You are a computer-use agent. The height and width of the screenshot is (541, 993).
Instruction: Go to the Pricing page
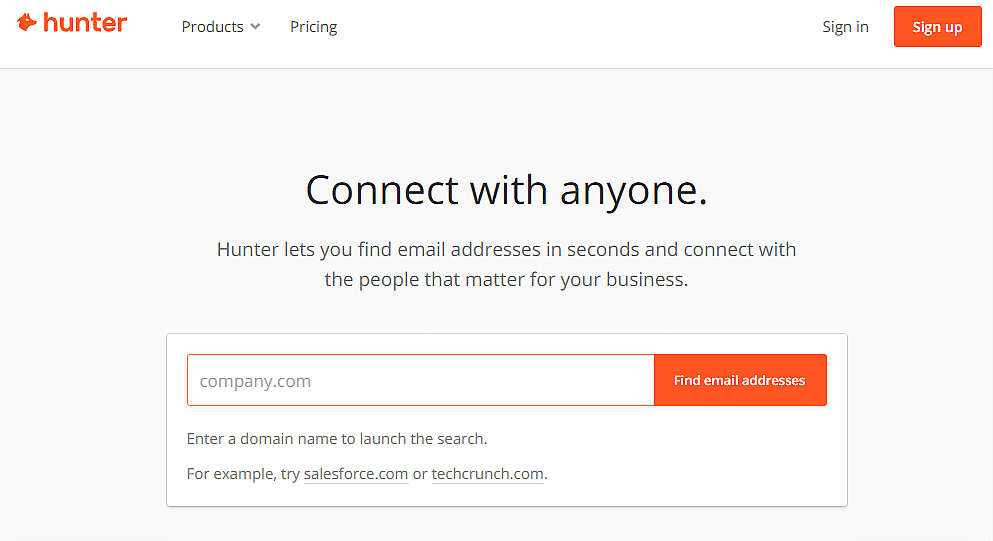tap(314, 27)
